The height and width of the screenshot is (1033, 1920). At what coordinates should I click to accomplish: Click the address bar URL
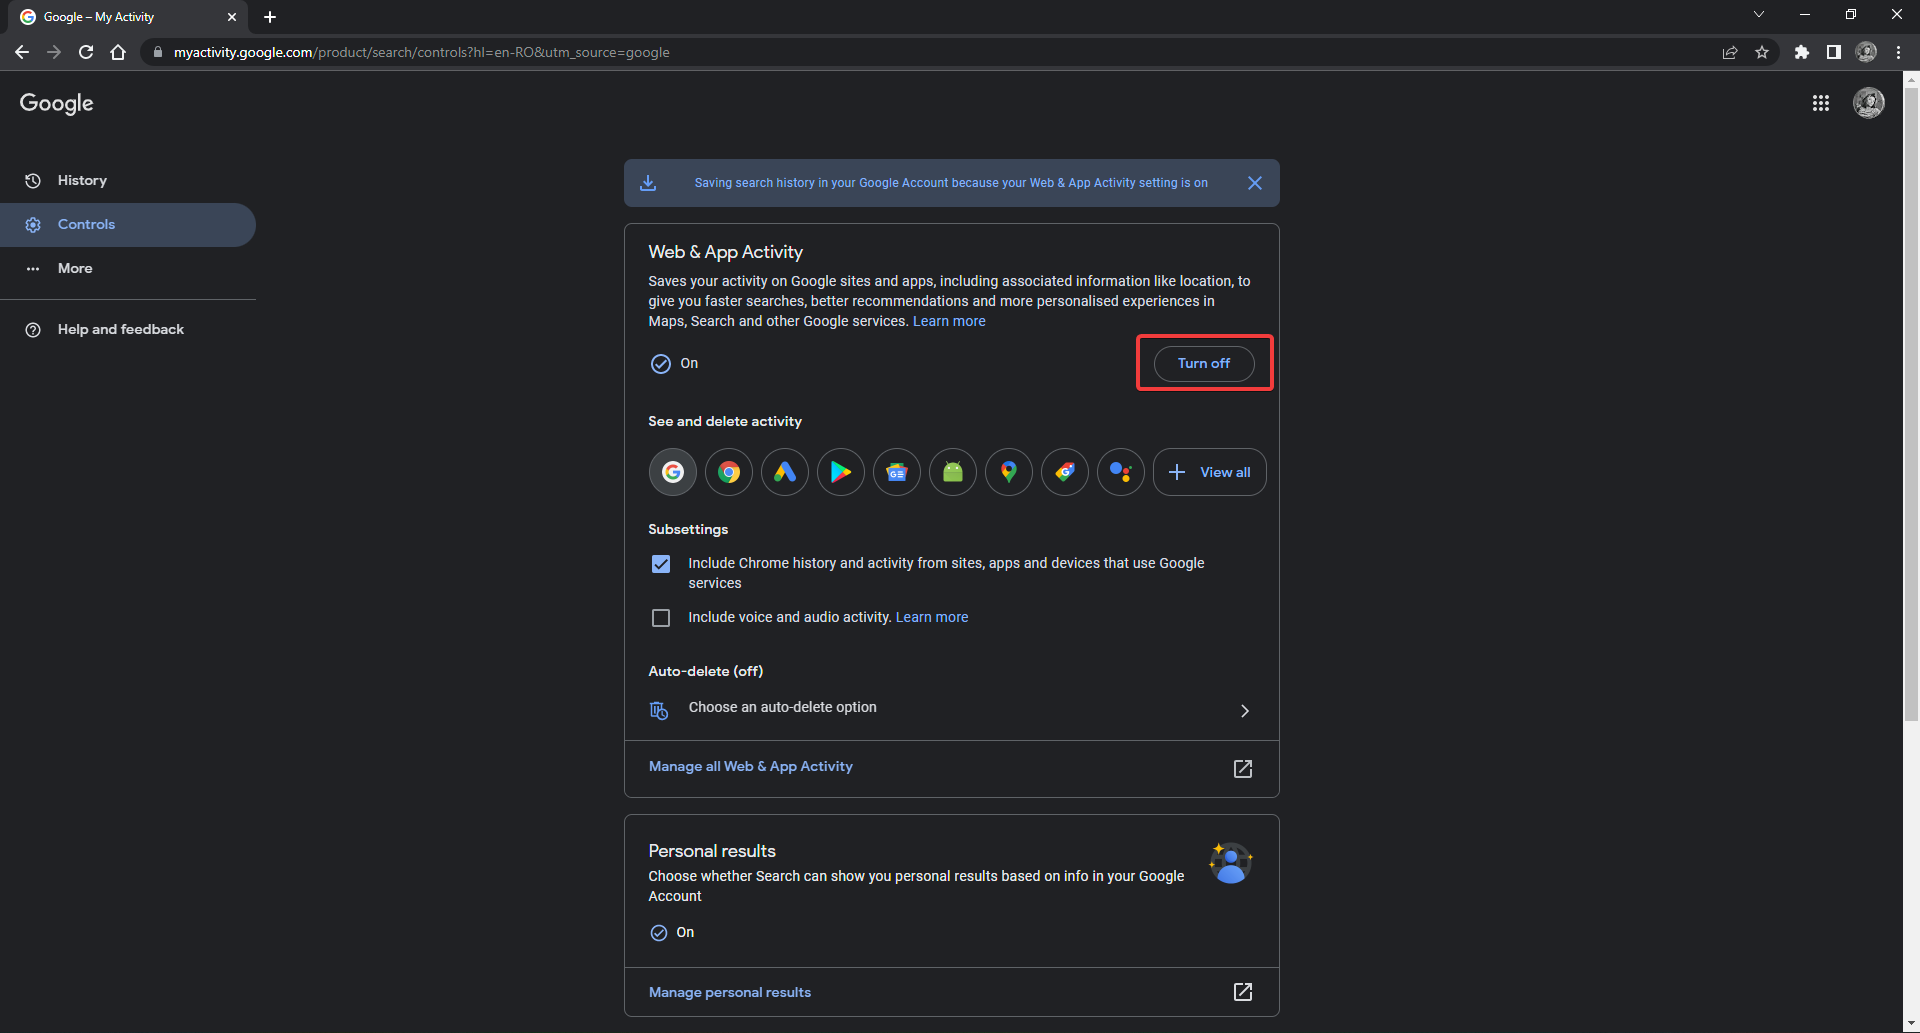pos(421,52)
